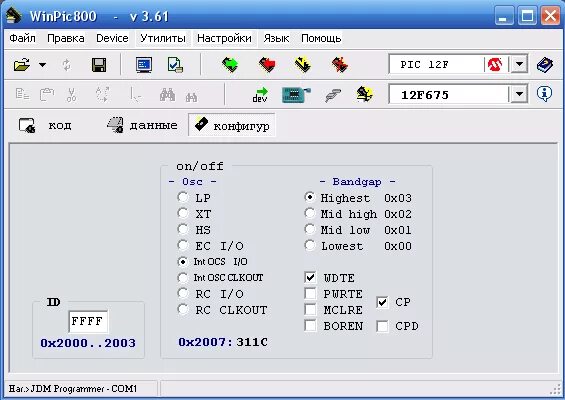Screen dimensions: 565x400
Task: Click the grayed scissors cut icon
Action: 71,95
